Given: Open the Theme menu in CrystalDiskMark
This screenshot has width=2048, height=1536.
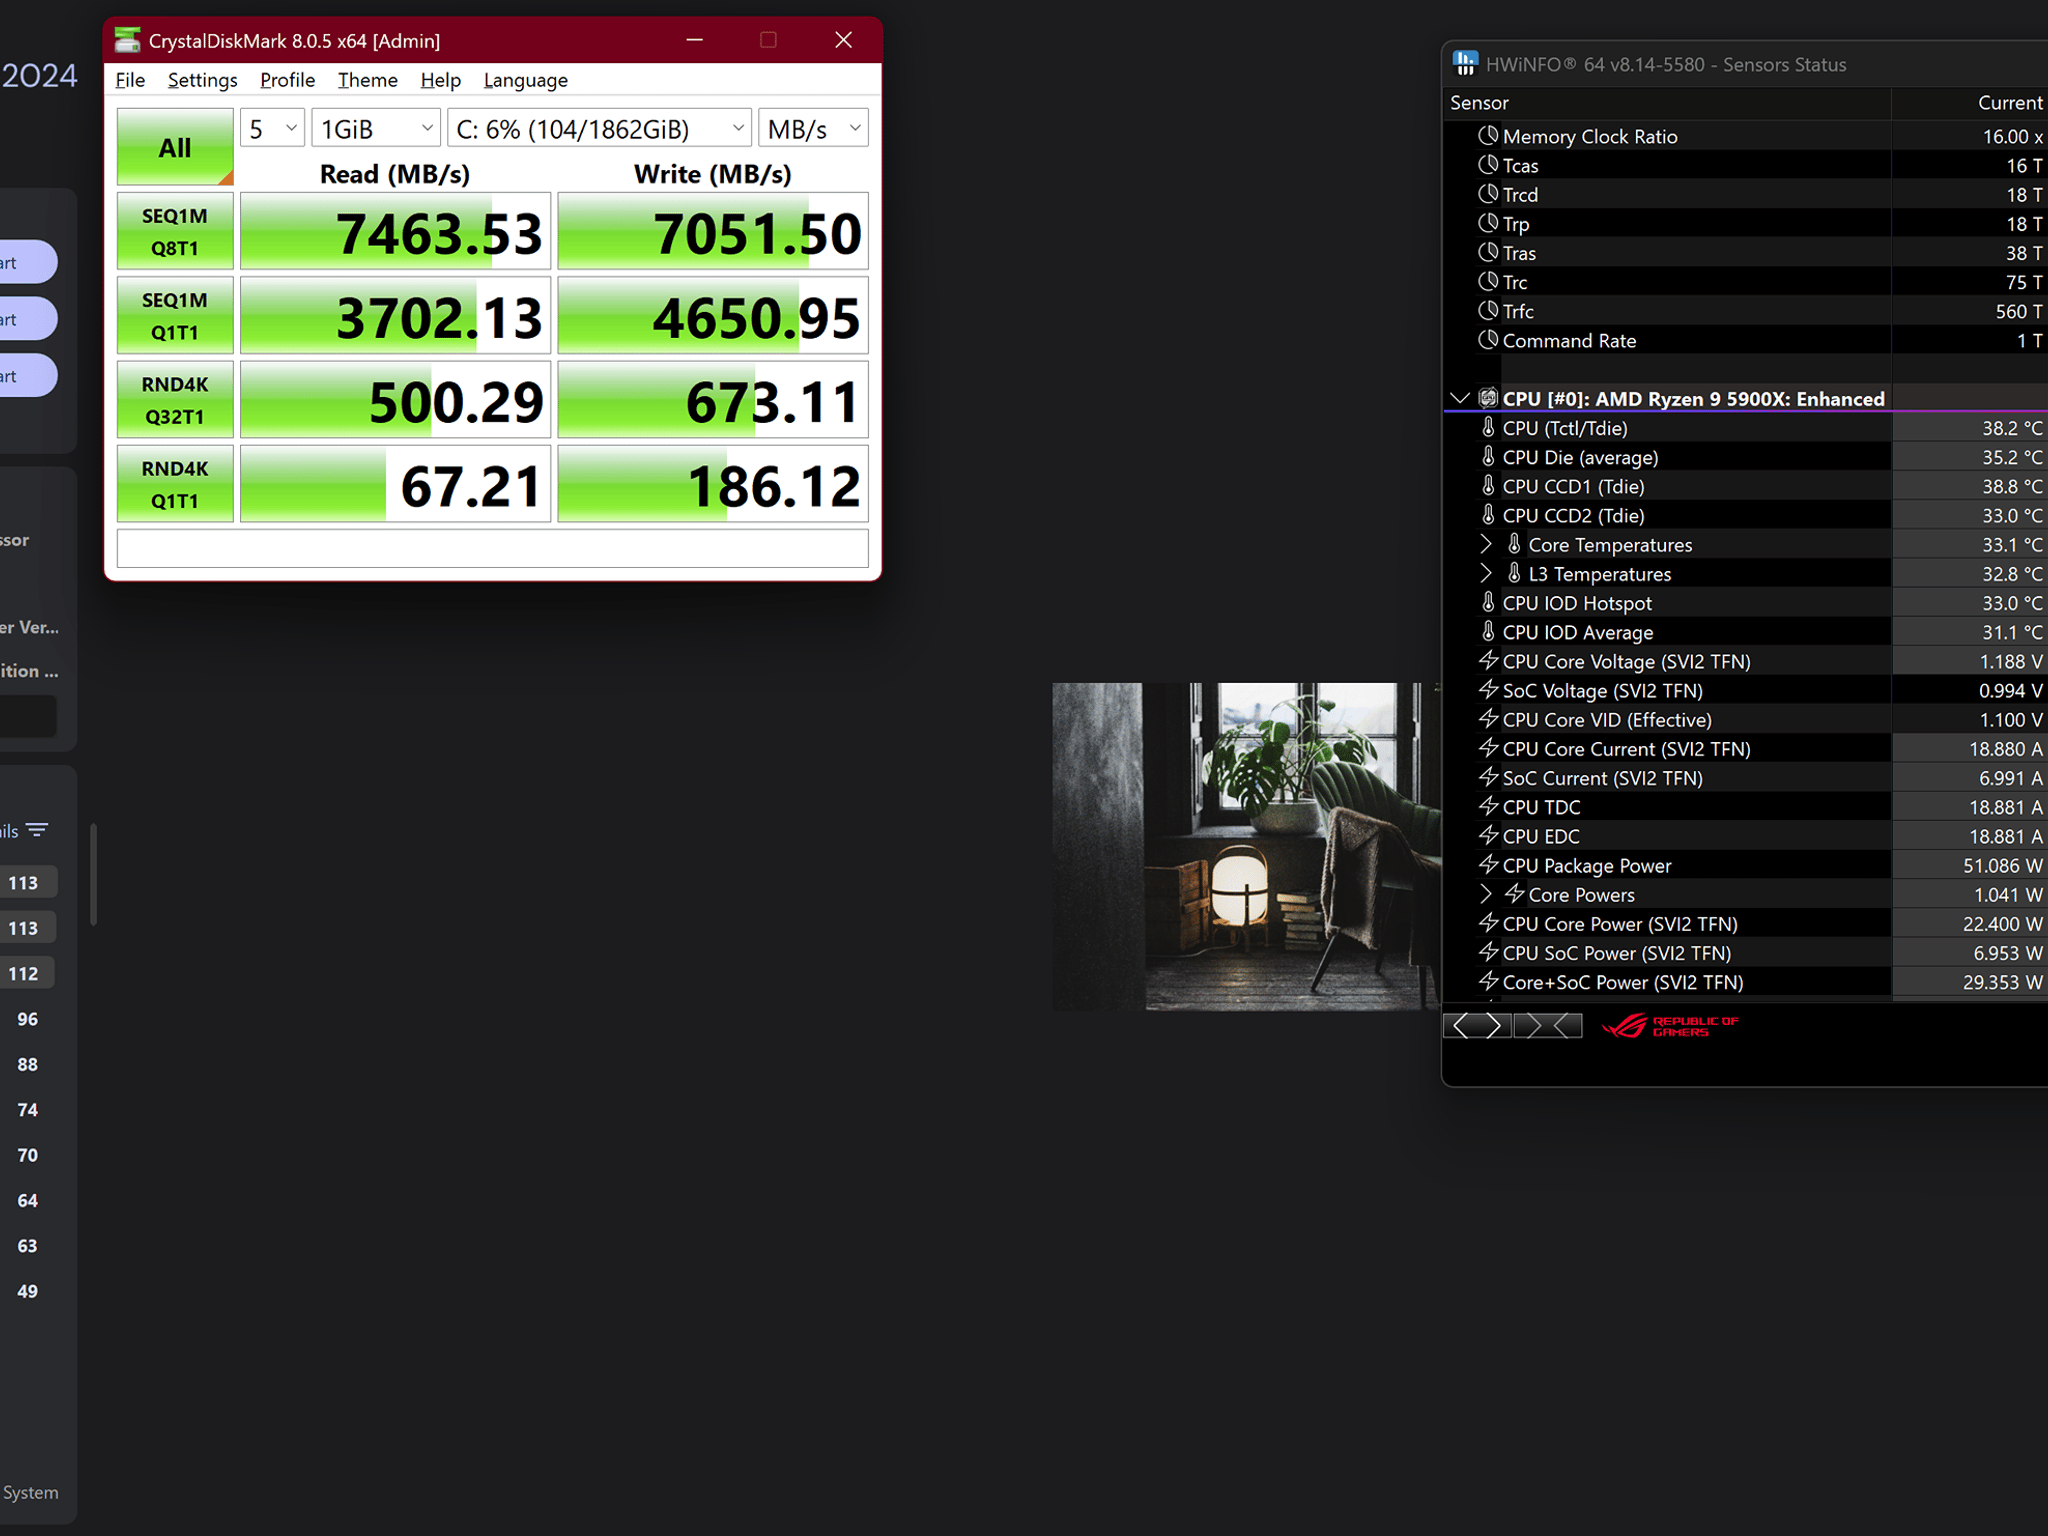Looking at the screenshot, I should pyautogui.click(x=367, y=80).
